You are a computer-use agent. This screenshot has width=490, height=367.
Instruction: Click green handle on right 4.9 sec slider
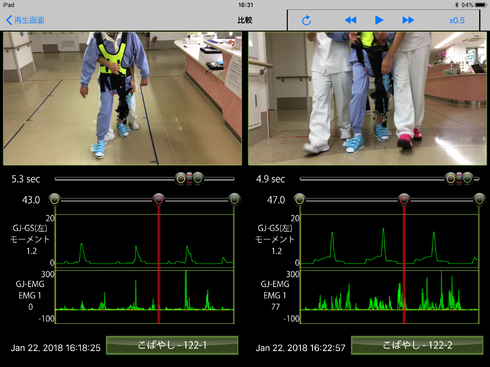click(468, 179)
